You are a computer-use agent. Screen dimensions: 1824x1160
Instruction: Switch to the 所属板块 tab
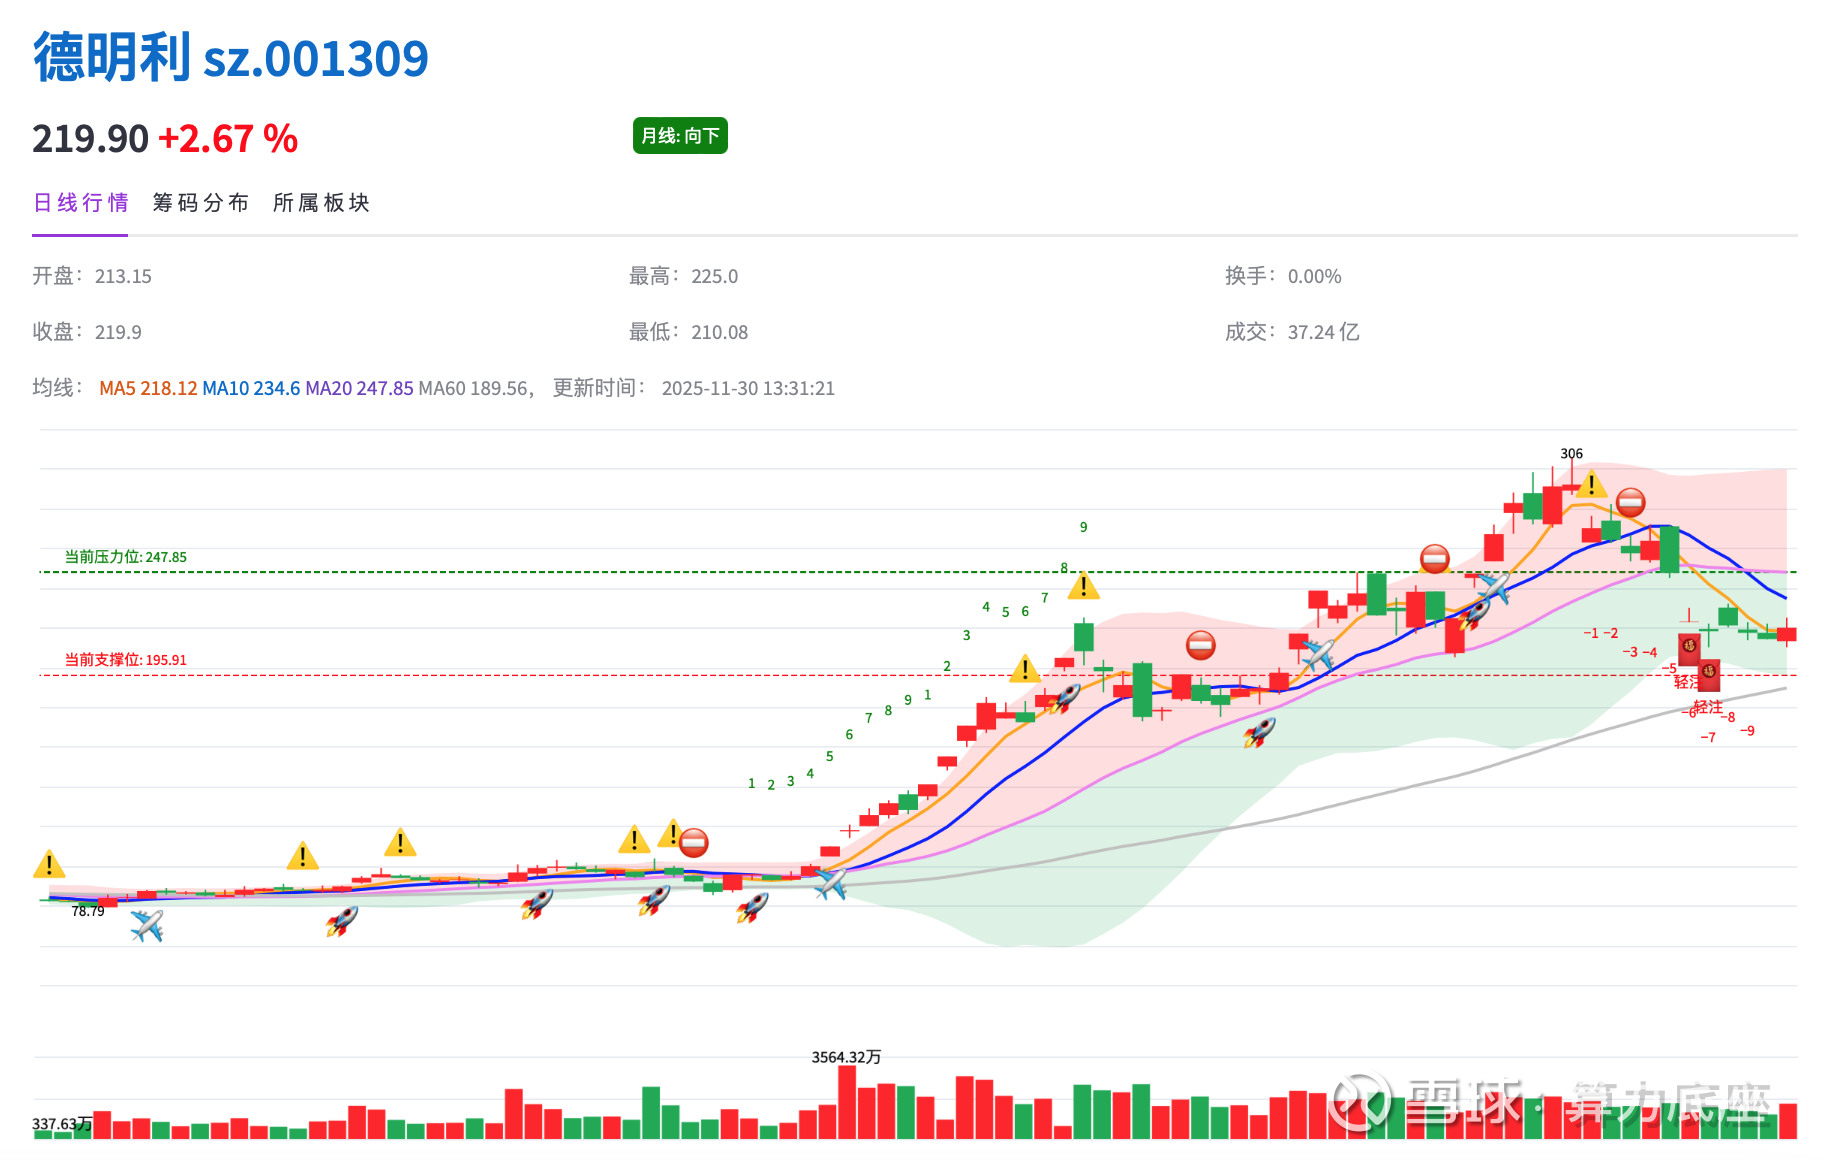pyautogui.click(x=321, y=203)
